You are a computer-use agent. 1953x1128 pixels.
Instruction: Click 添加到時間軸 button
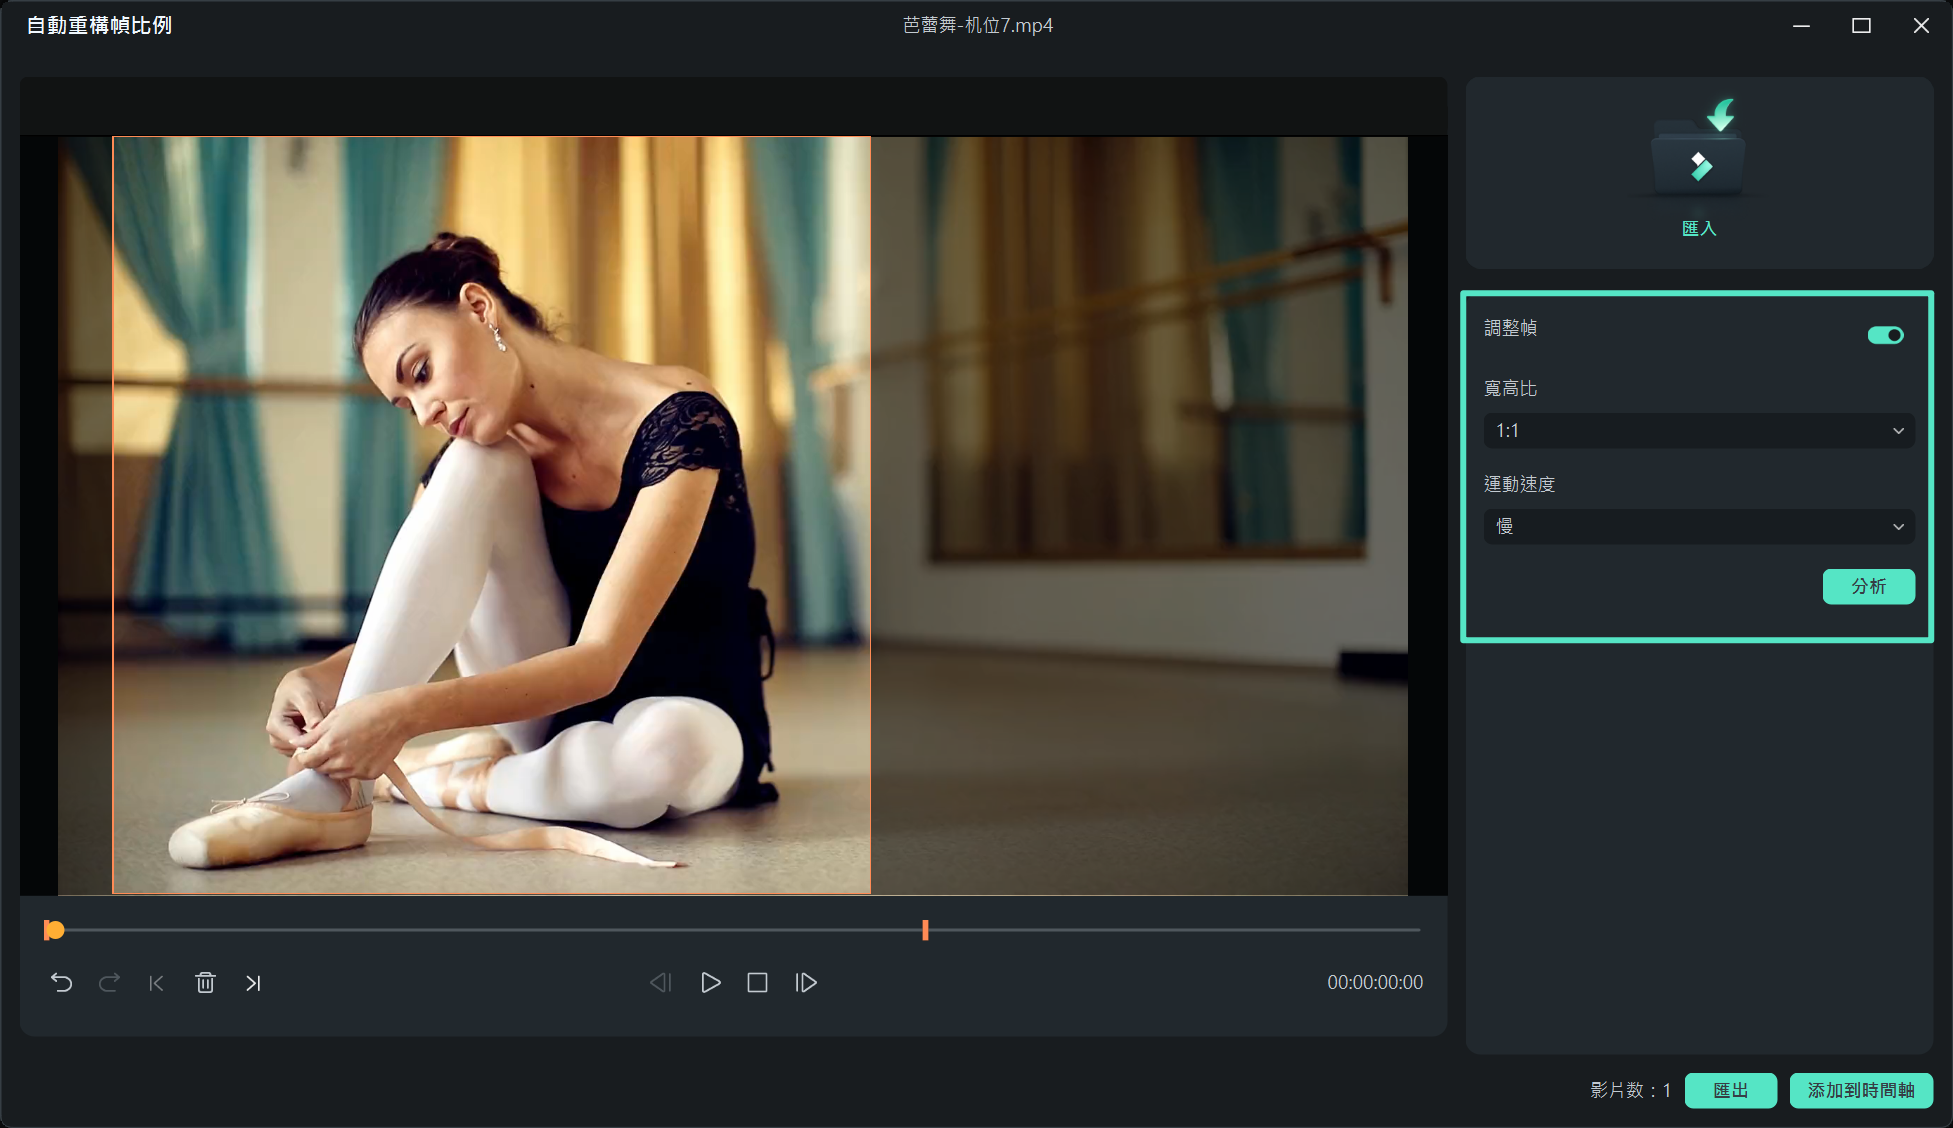[1860, 1090]
